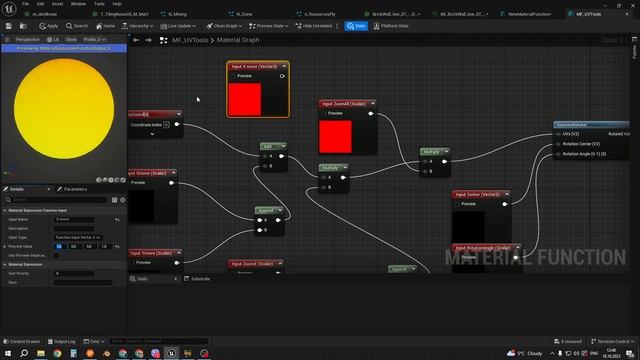Open the Asset menu
This screenshot has width=640, height=360.
point(58,4)
